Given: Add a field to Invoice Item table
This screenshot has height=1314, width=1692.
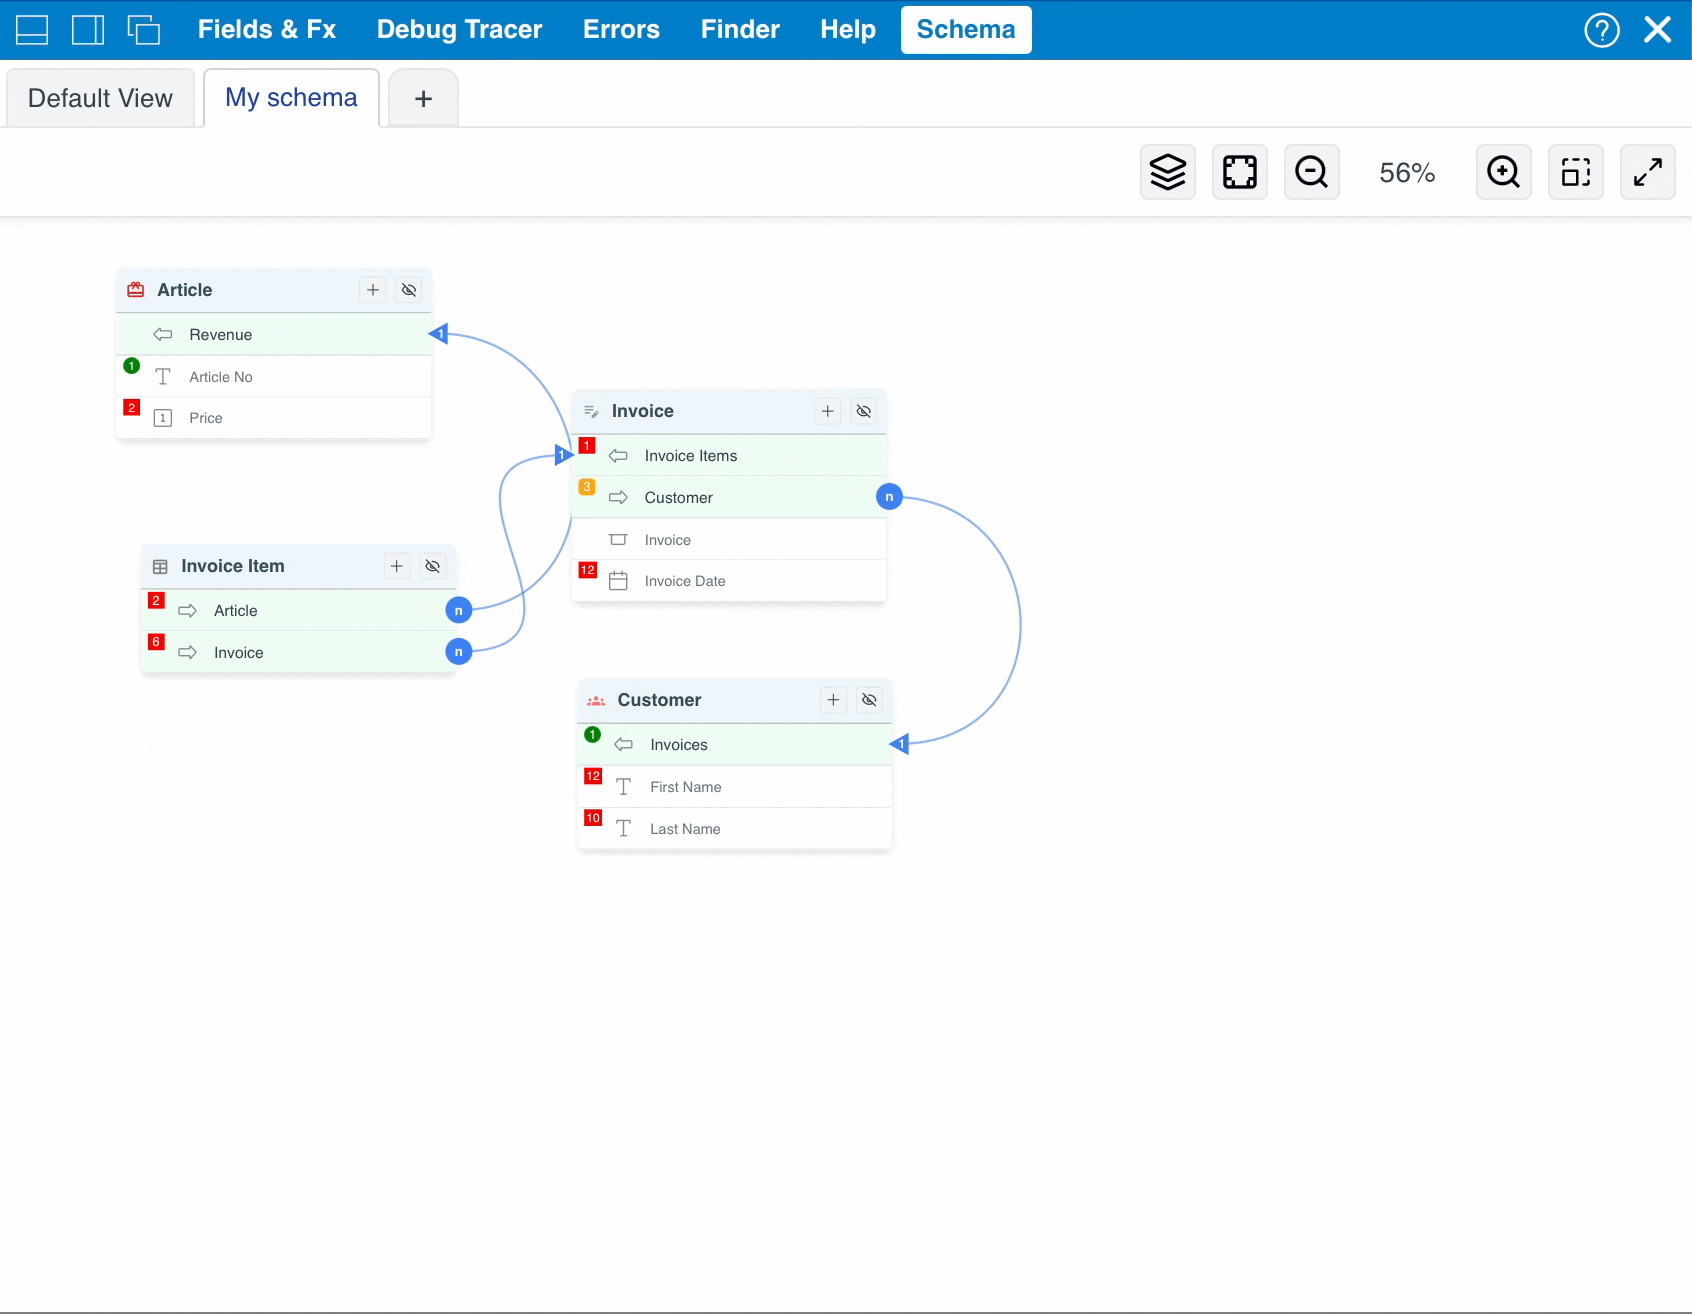Looking at the screenshot, I should click(x=397, y=566).
